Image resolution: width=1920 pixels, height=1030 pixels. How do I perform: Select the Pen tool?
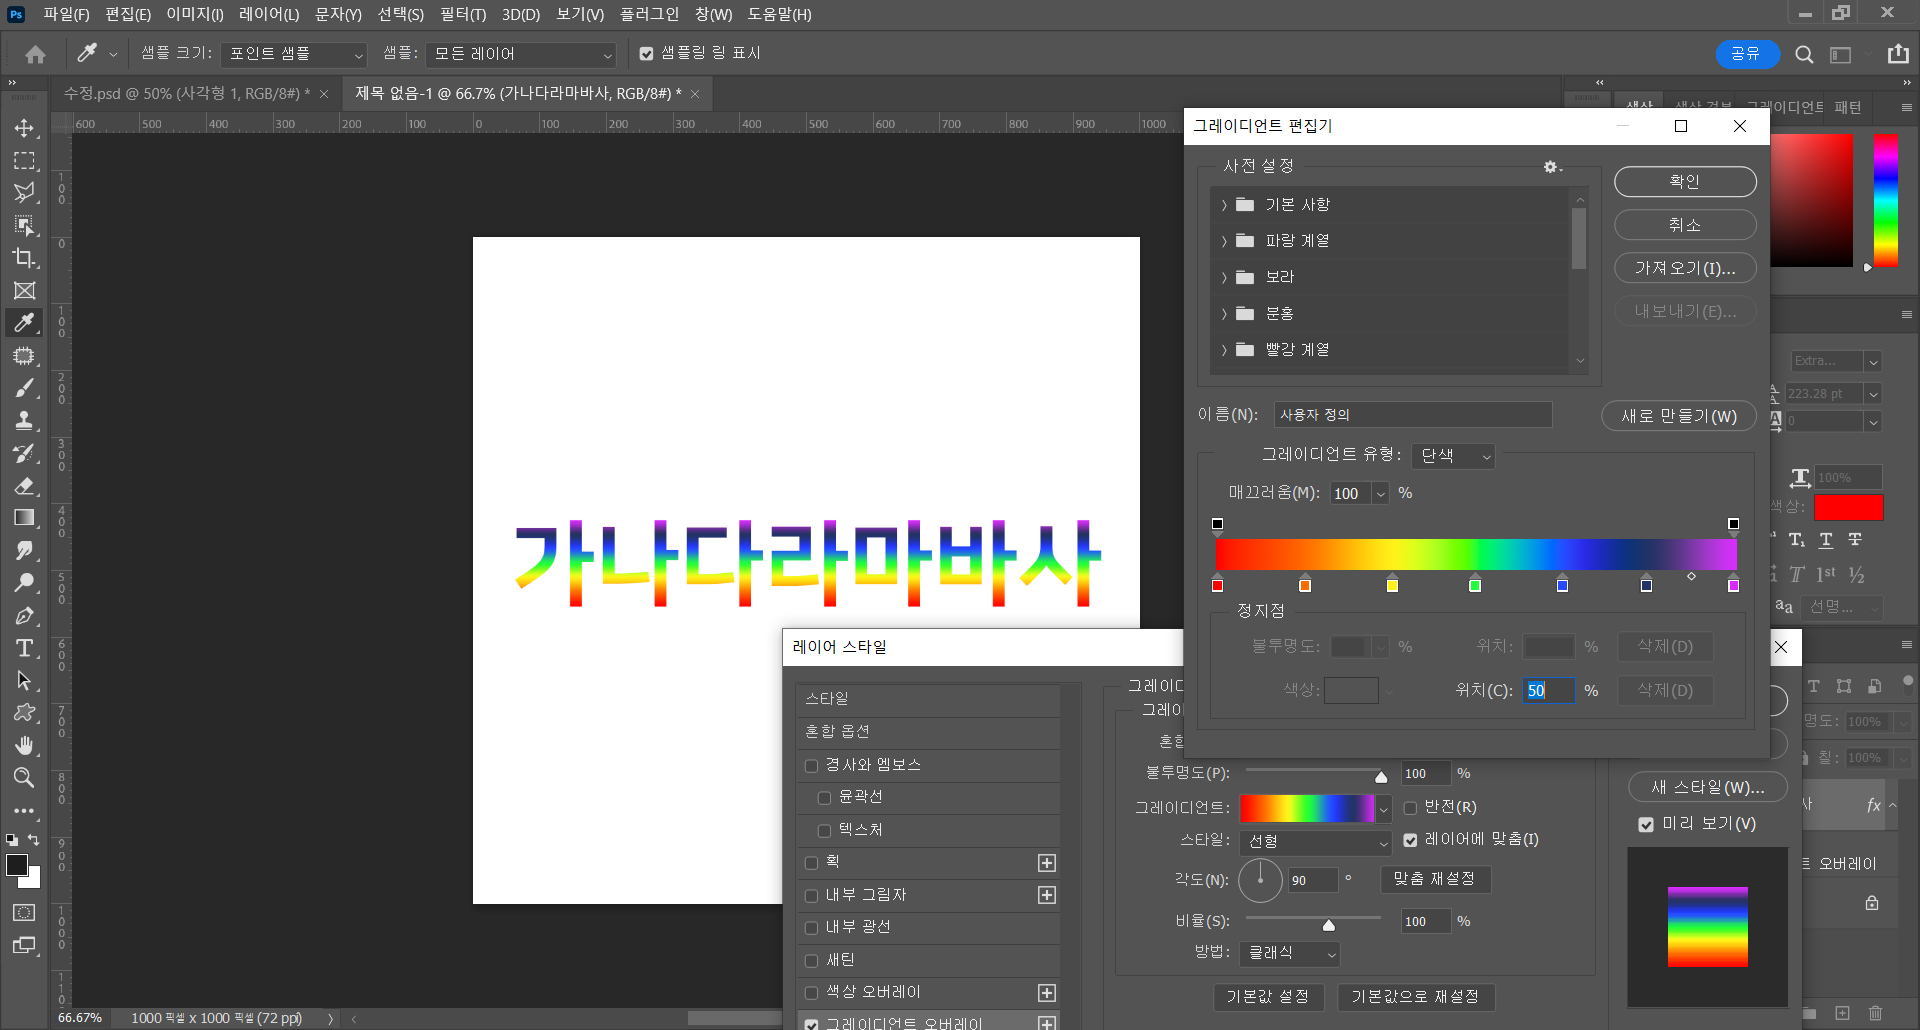point(24,616)
